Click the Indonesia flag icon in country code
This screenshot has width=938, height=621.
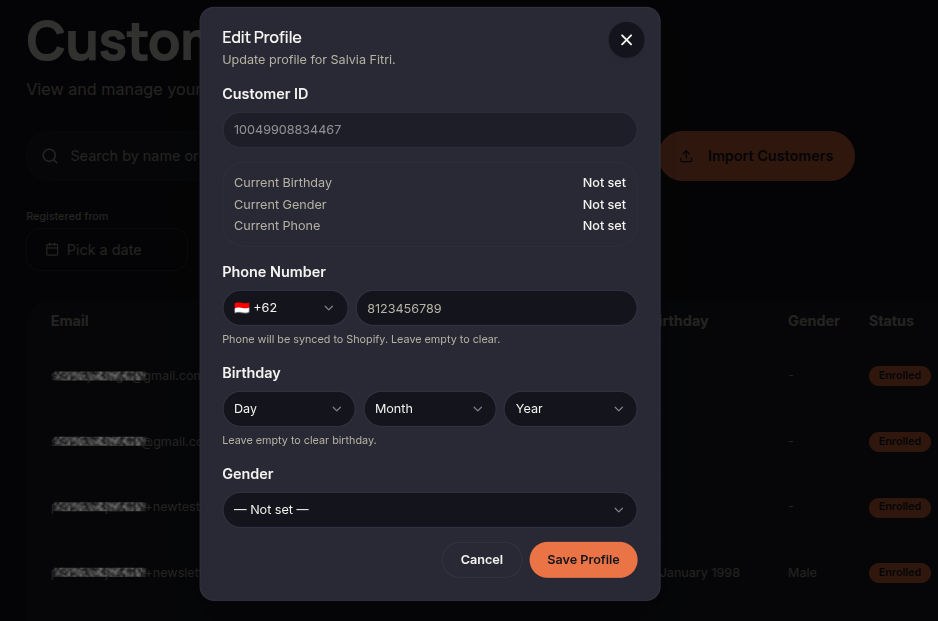point(242,308)
